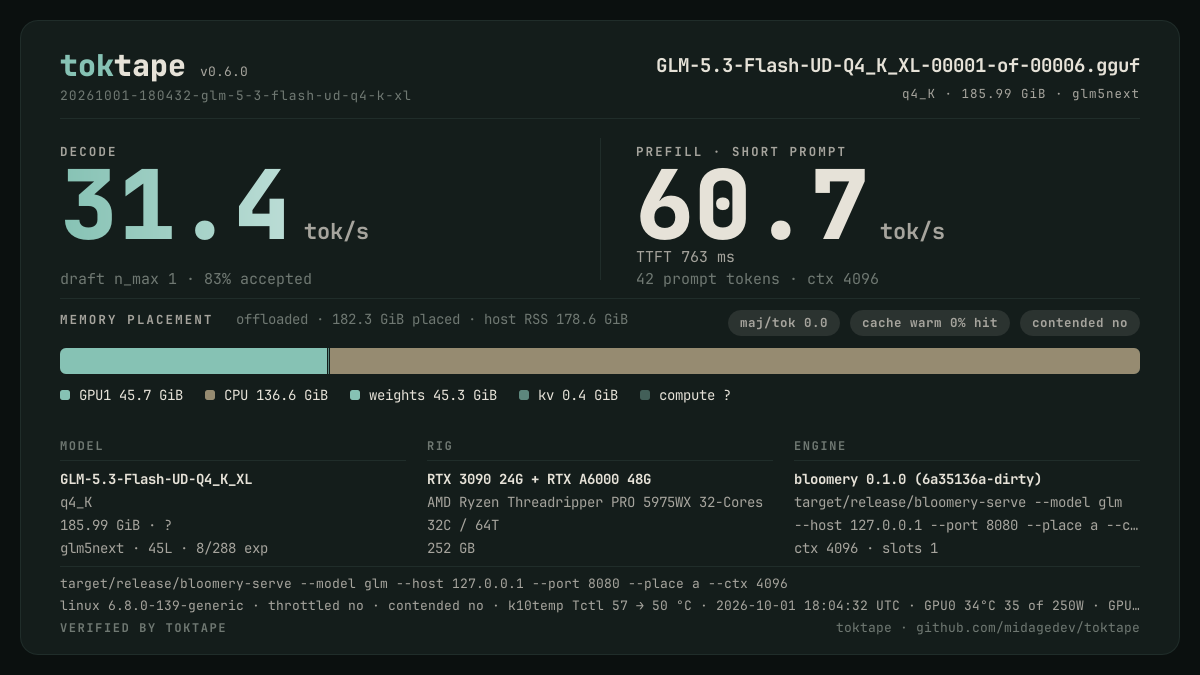Click weights 45.3 GiB legend label
This screenshot has height=675, width=1200.
pyautogui.click(x=433, y=395)
